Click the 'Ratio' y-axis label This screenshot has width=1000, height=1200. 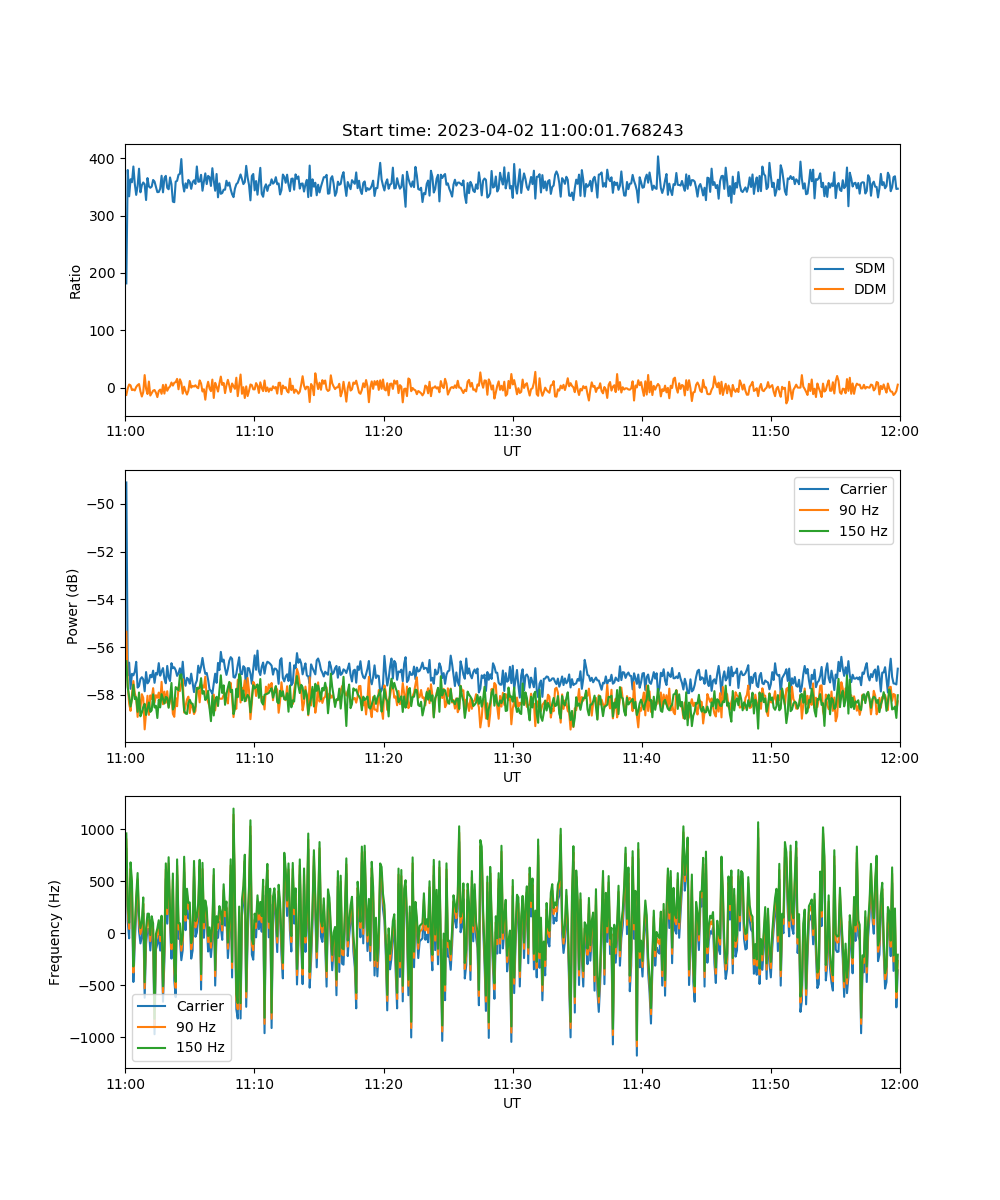(76, 280)
